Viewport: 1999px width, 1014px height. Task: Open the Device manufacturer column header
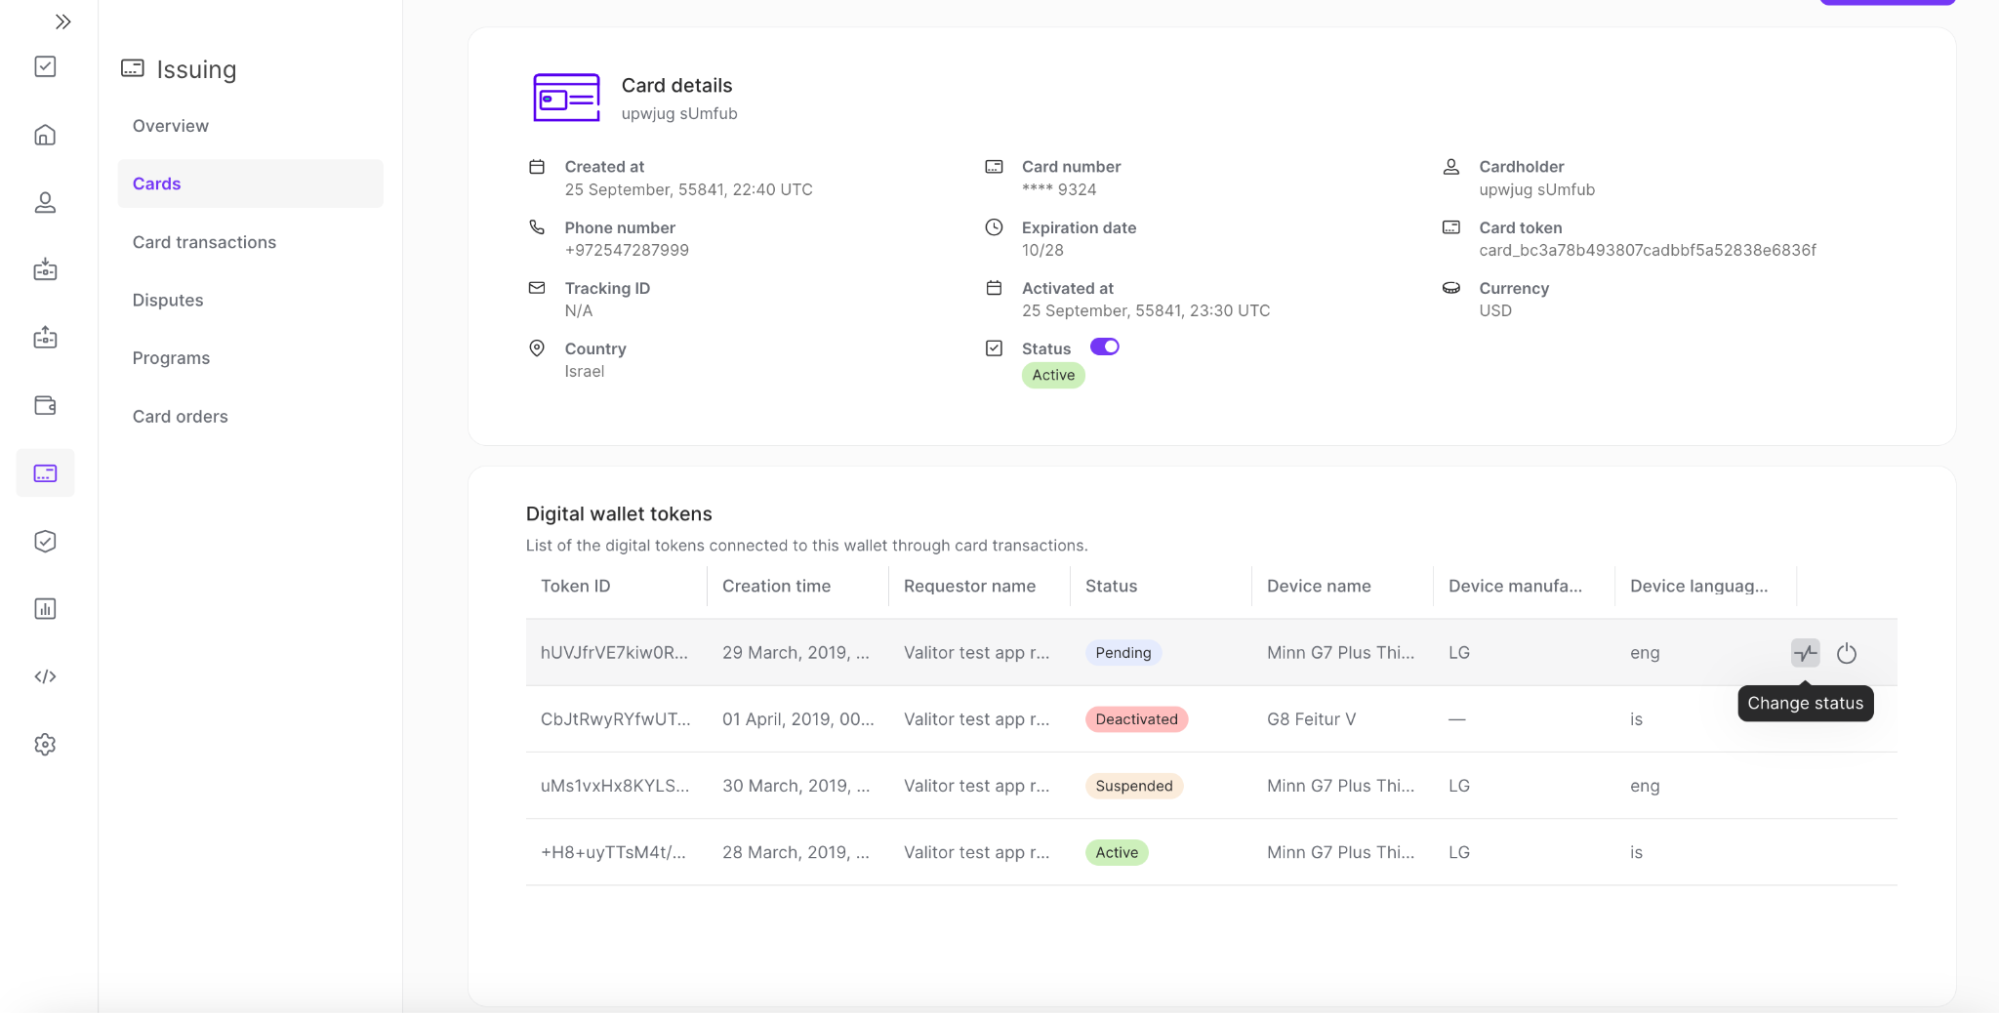tap(1513, 585)
